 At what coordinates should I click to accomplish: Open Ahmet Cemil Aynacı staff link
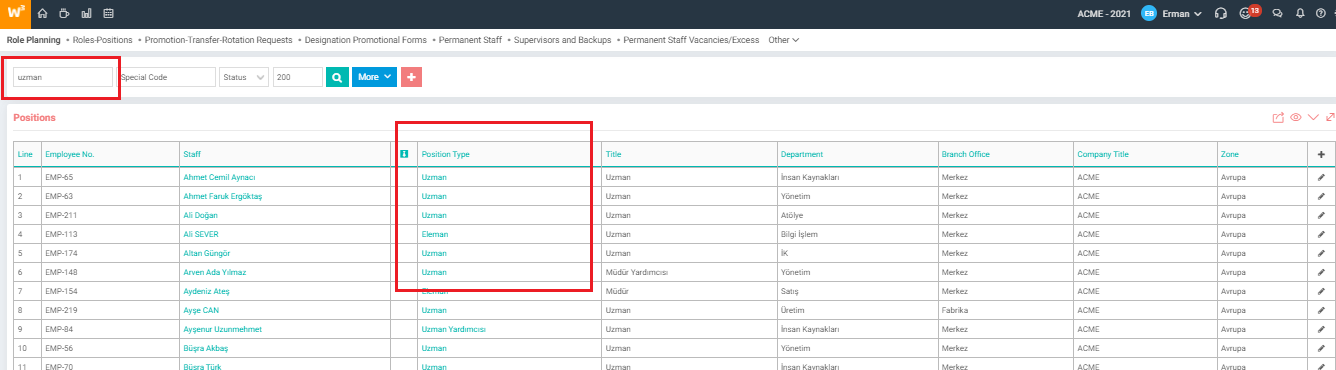(x=213, y=177)
